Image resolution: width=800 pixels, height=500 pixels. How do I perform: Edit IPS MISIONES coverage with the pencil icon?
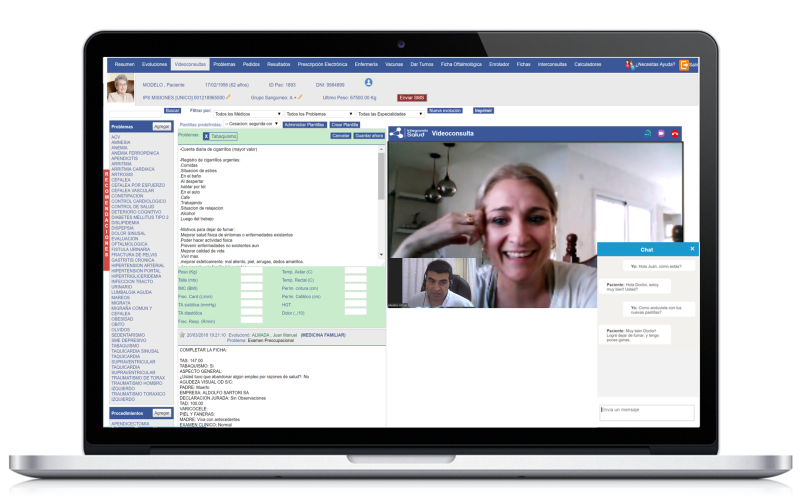click(228, 97)
